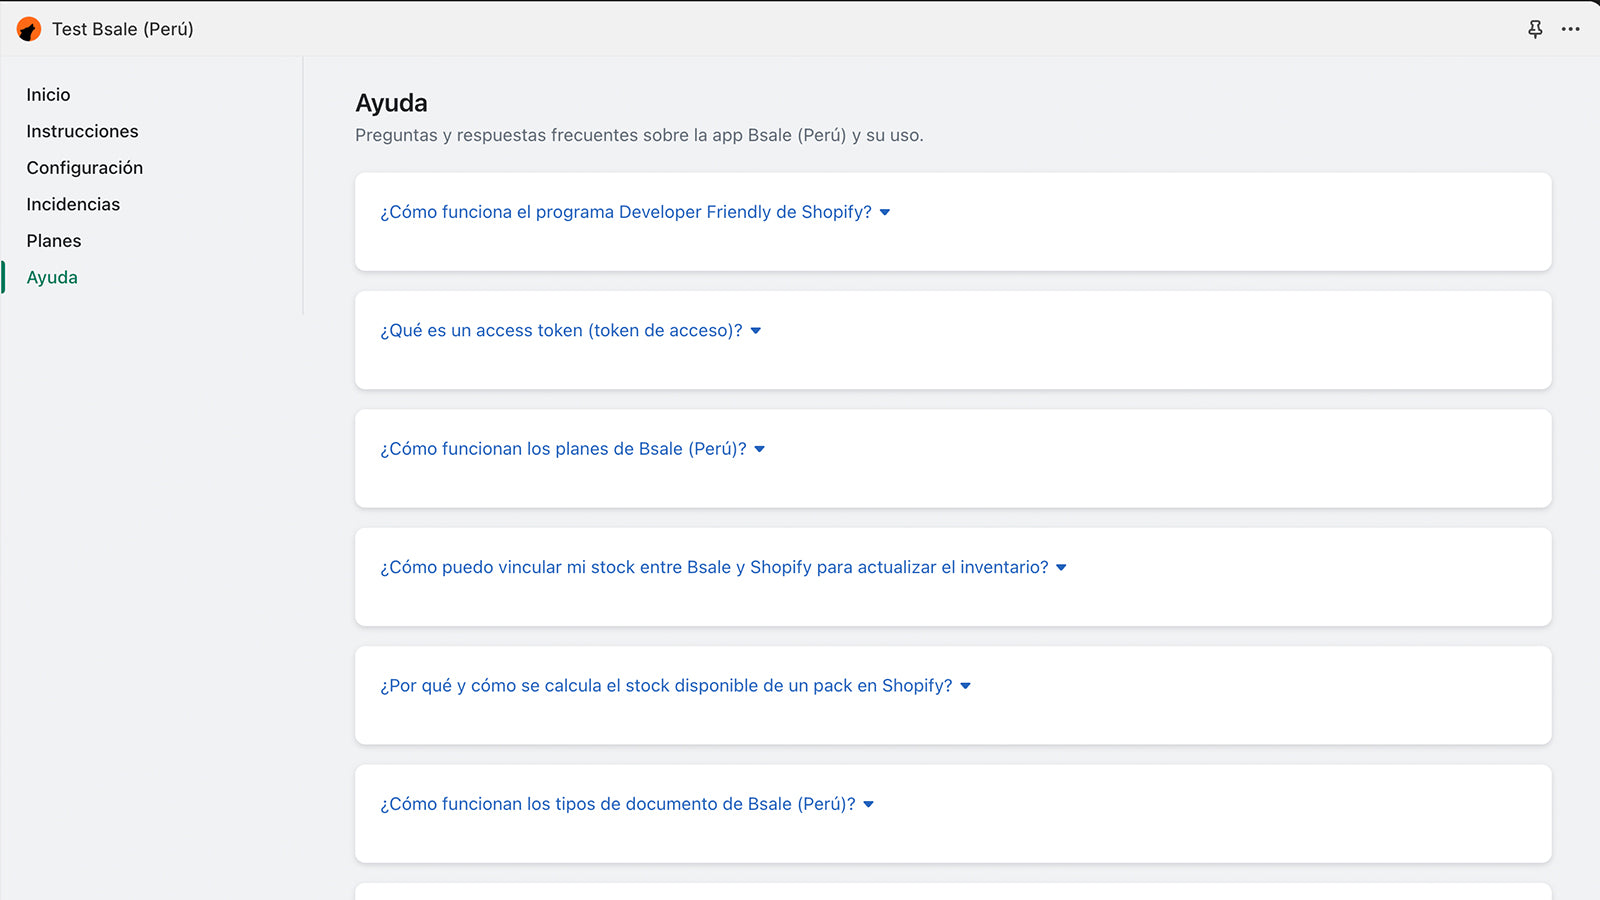Open the Configuración section
The height and width of the screenshot is (900, 1600).
tap(85, 168)
